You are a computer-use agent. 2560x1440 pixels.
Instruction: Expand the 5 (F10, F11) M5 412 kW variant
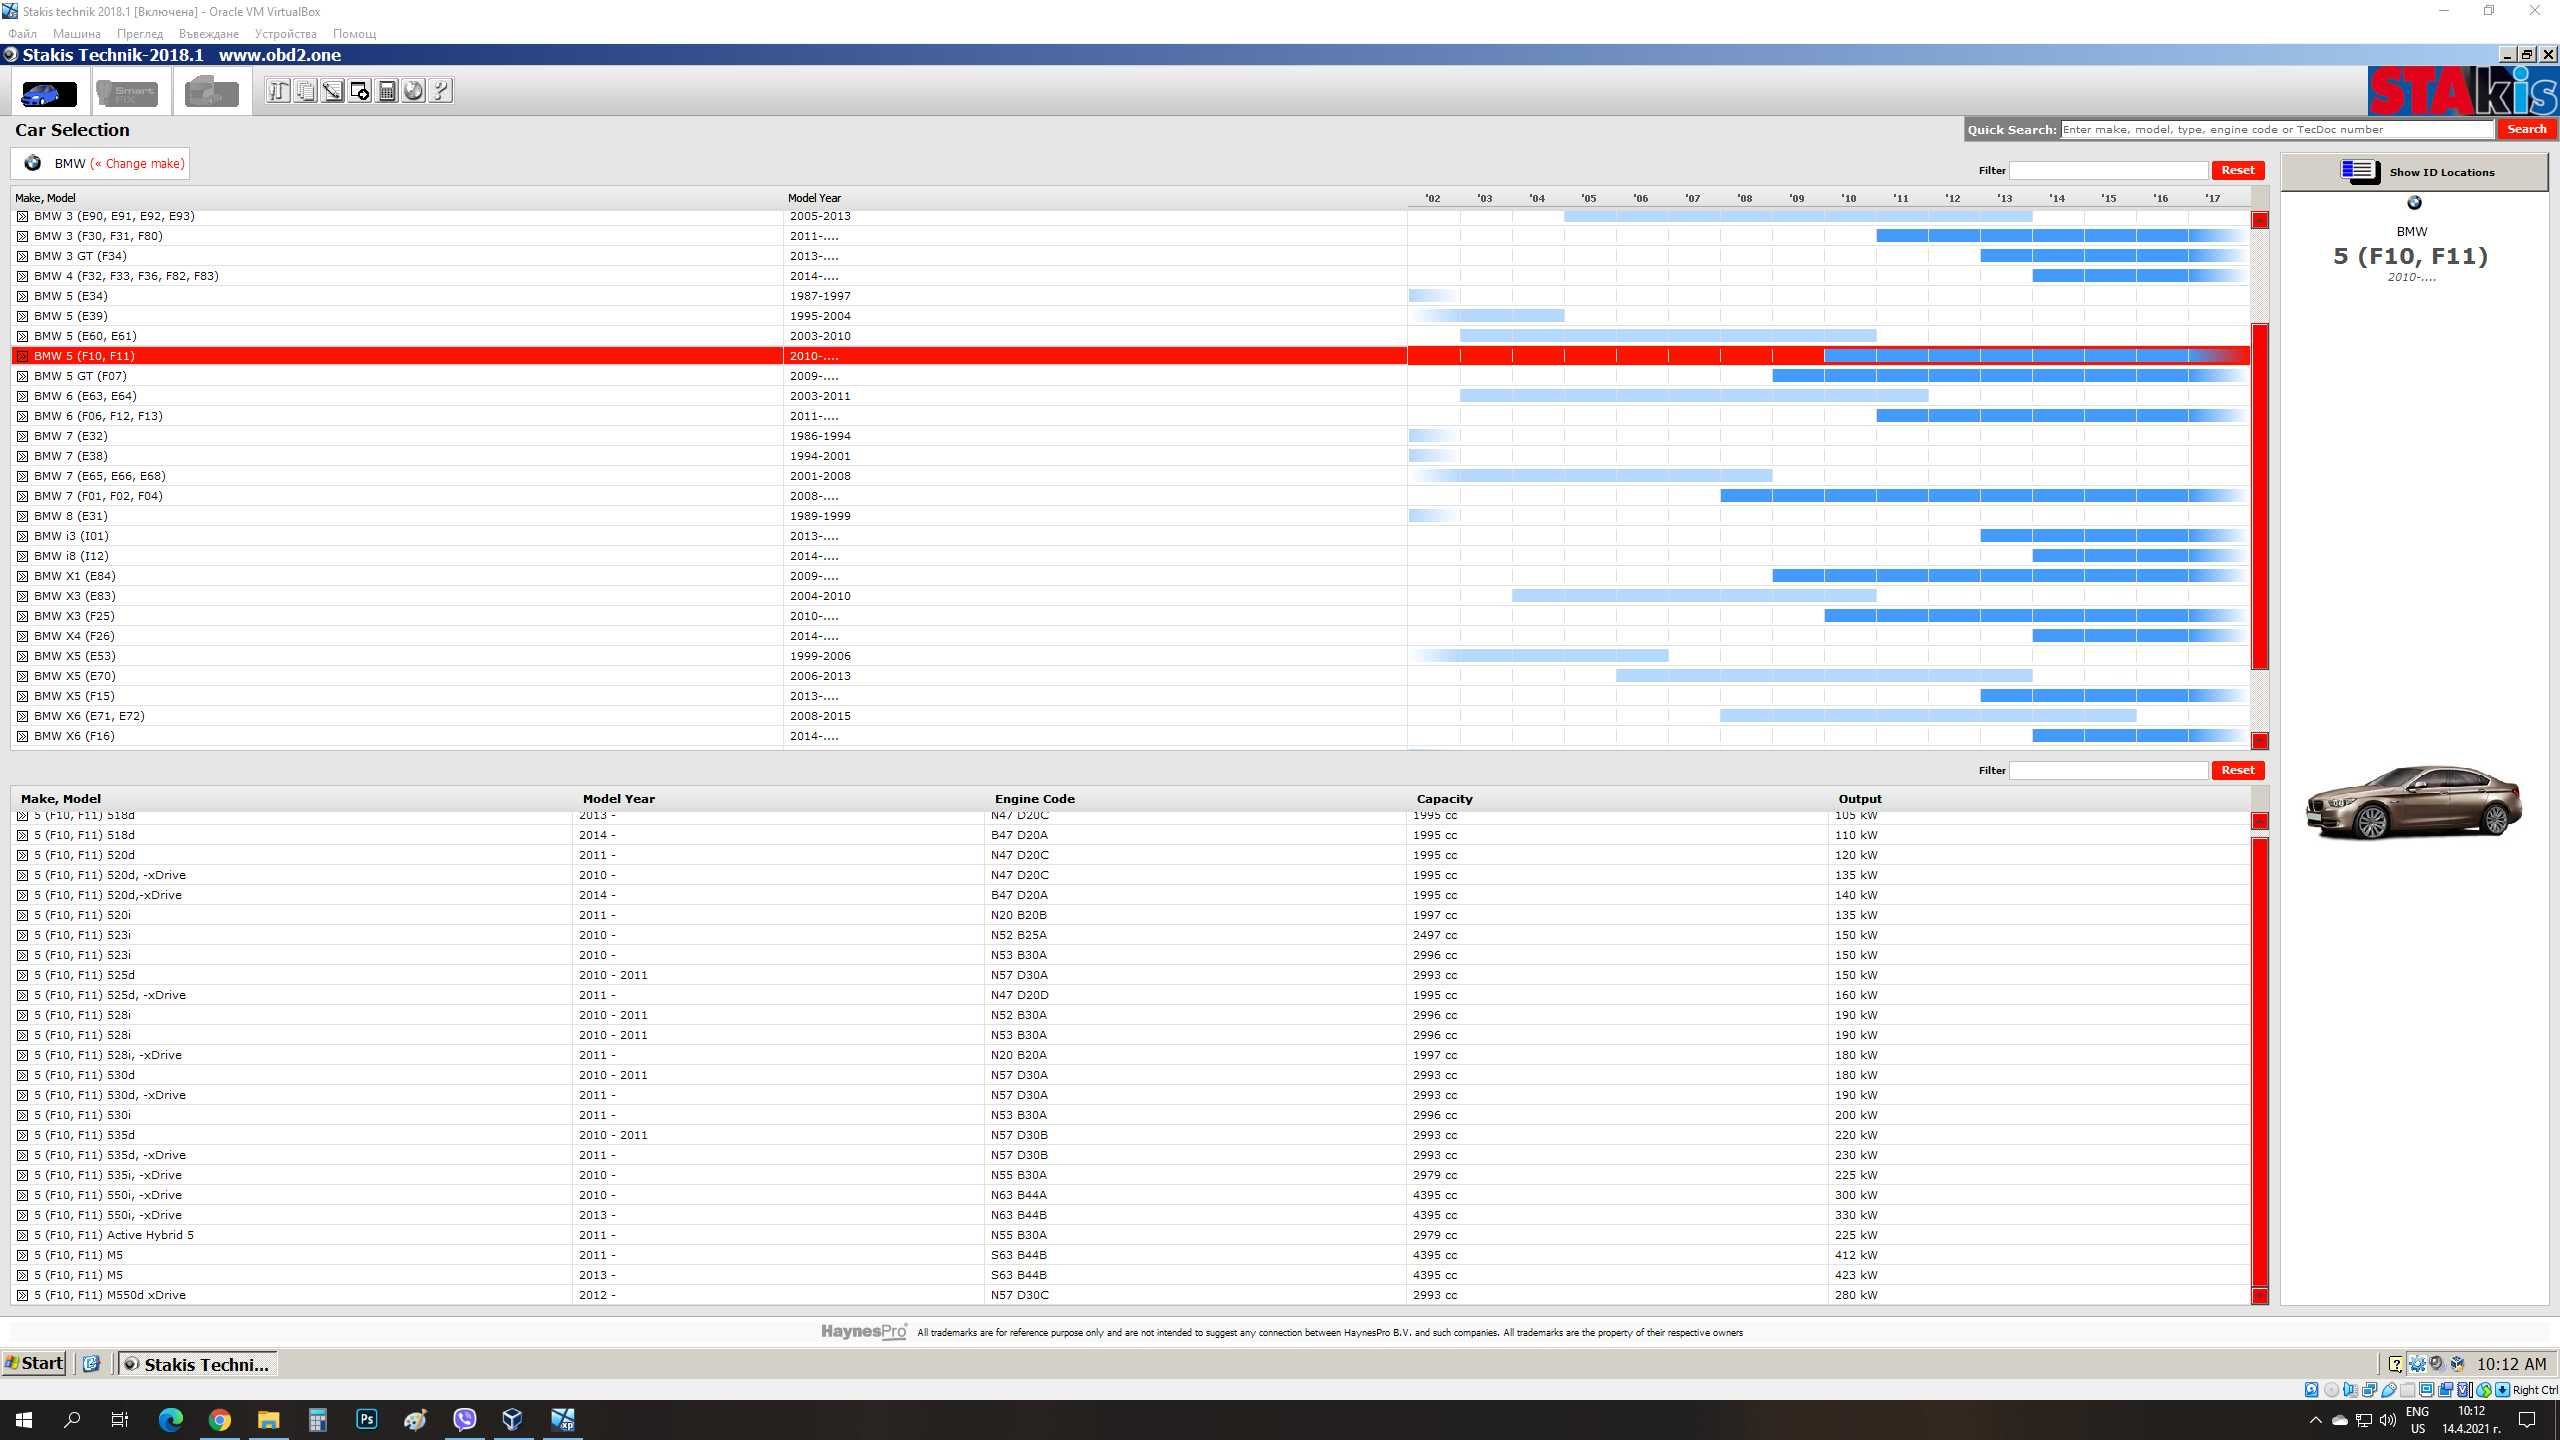(x=22, y=1255)
